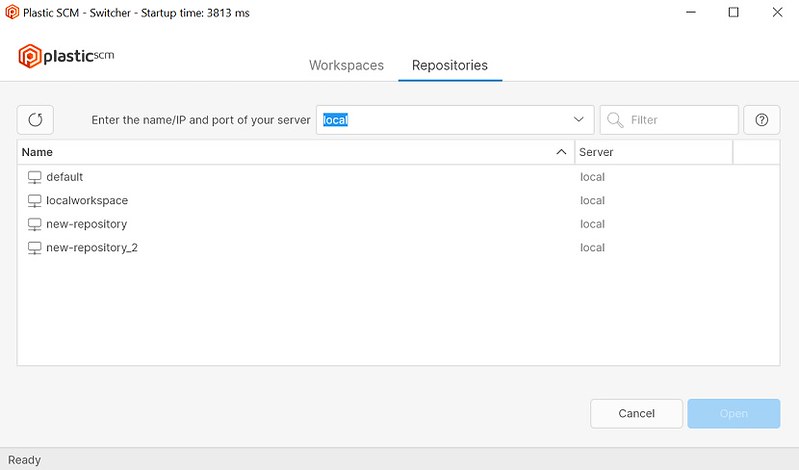Click the Cancel button
This screenshot has height=470, width=799.
pyautogui.click(x=636, y=413)
